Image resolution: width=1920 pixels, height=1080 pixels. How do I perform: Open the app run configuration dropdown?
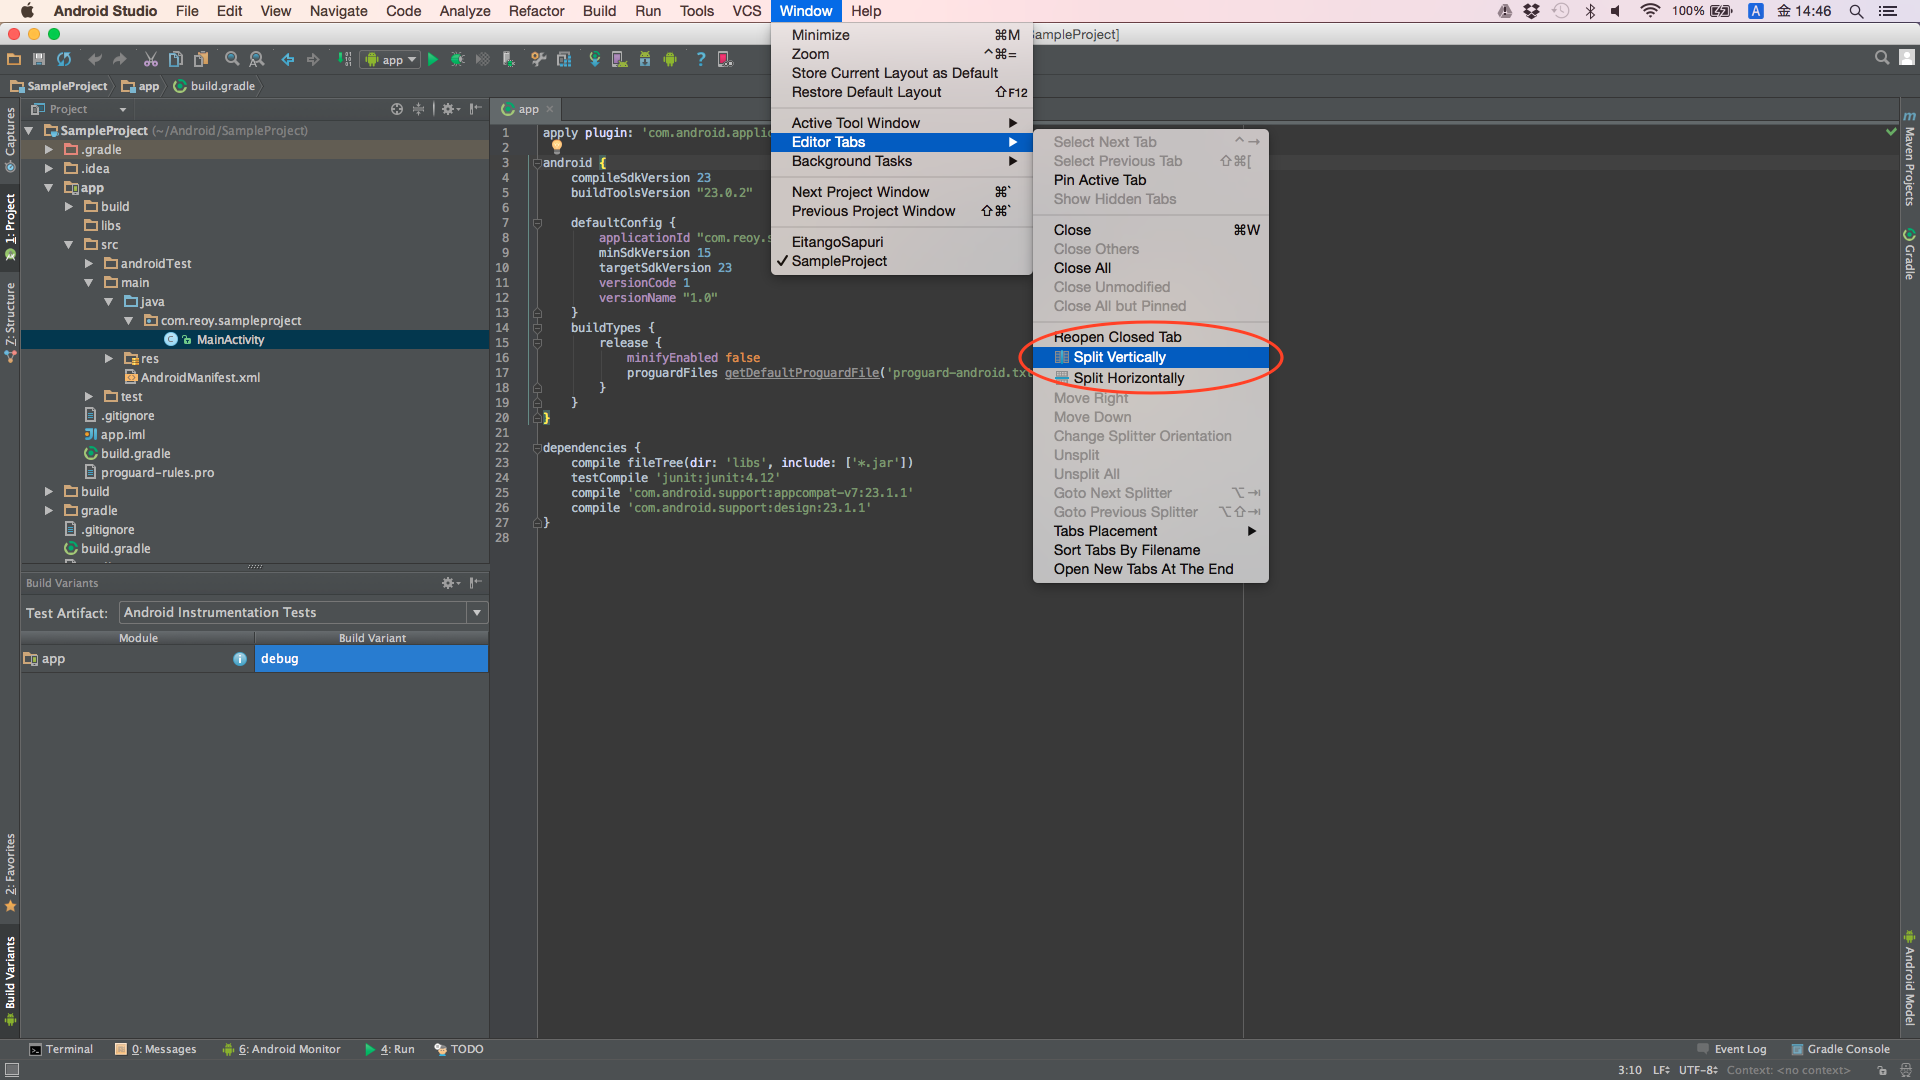click(391, 60)
